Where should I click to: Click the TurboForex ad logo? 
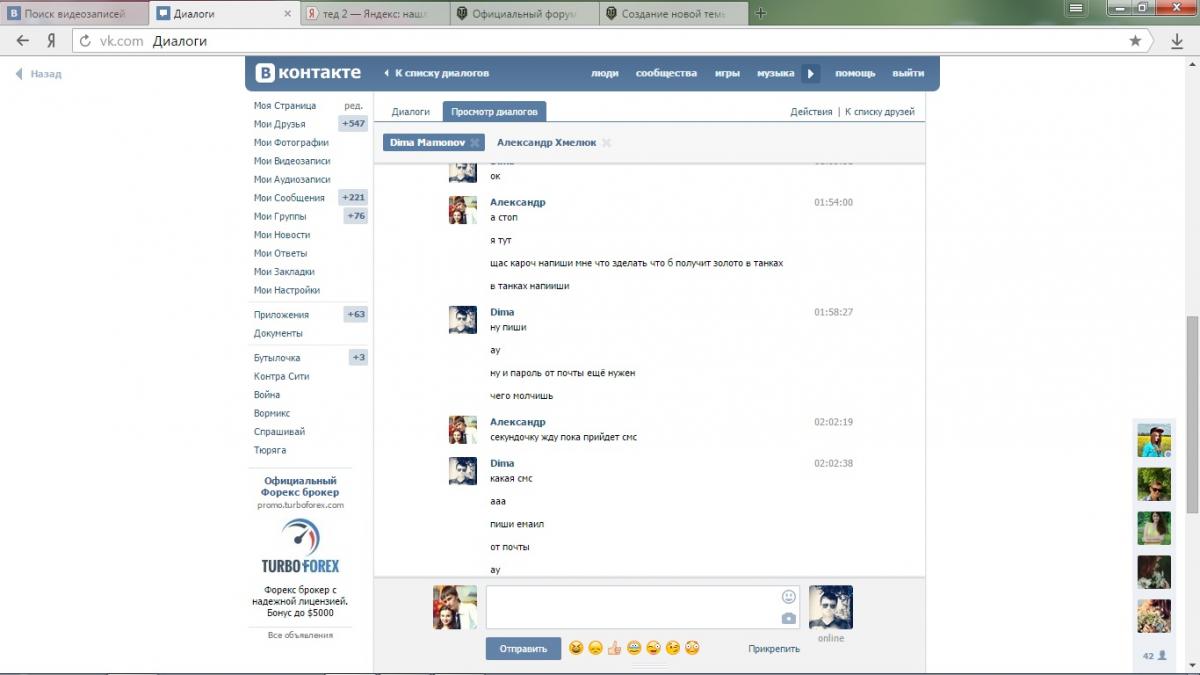[x=300, y=546]
